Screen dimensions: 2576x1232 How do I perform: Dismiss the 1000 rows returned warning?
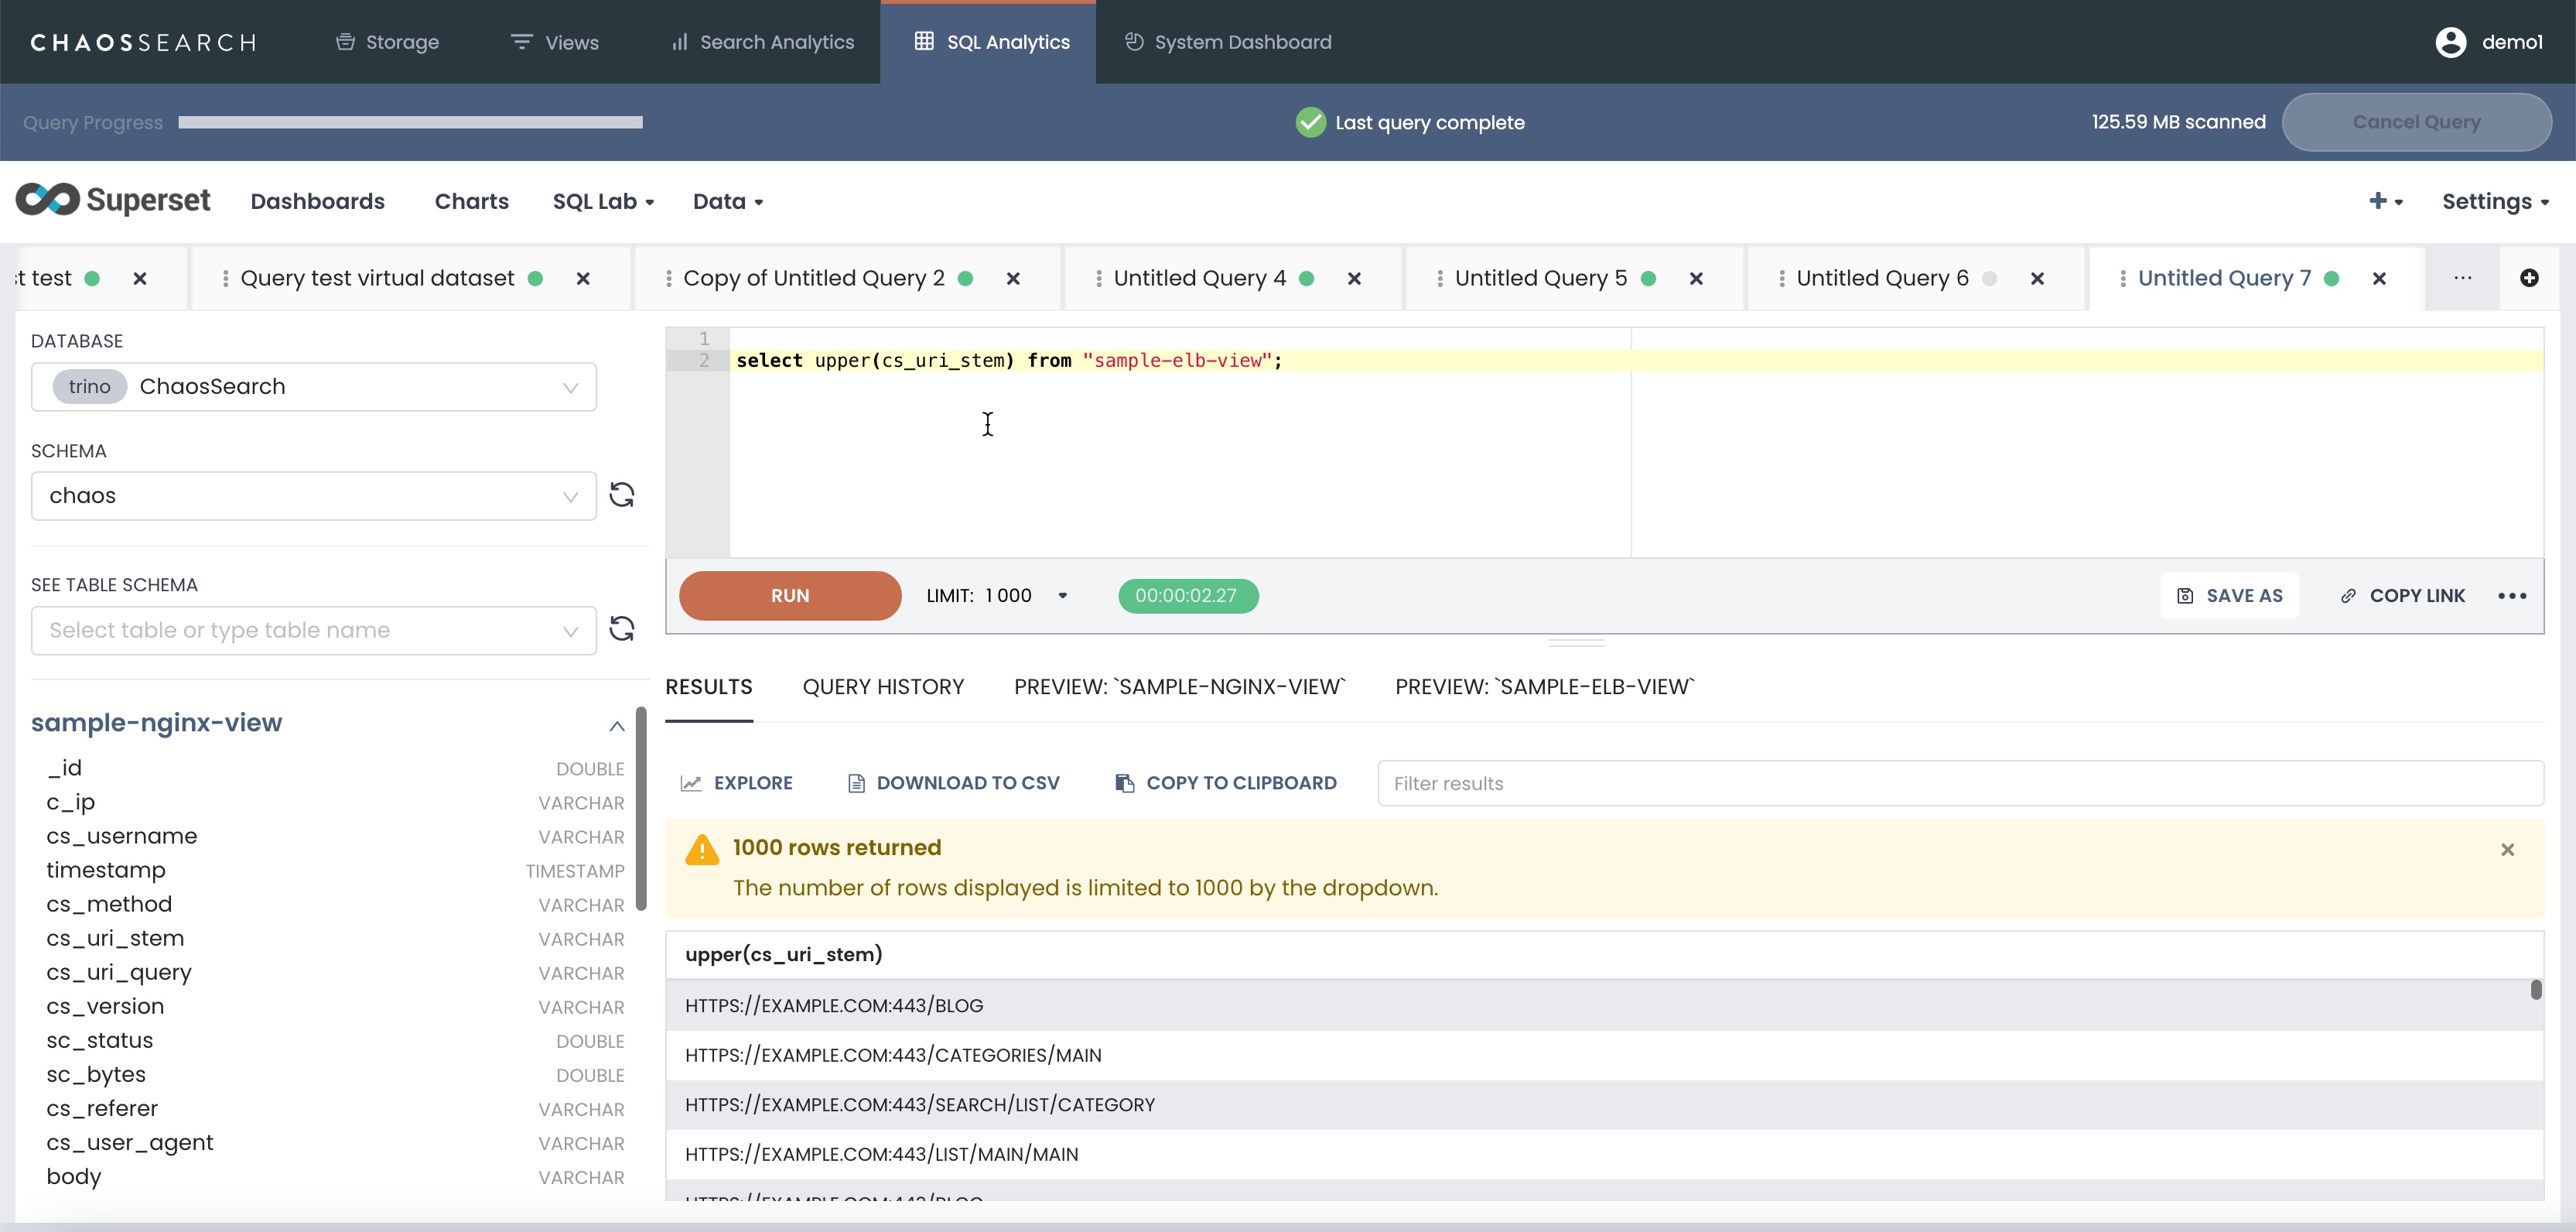tap(2507, 849)
